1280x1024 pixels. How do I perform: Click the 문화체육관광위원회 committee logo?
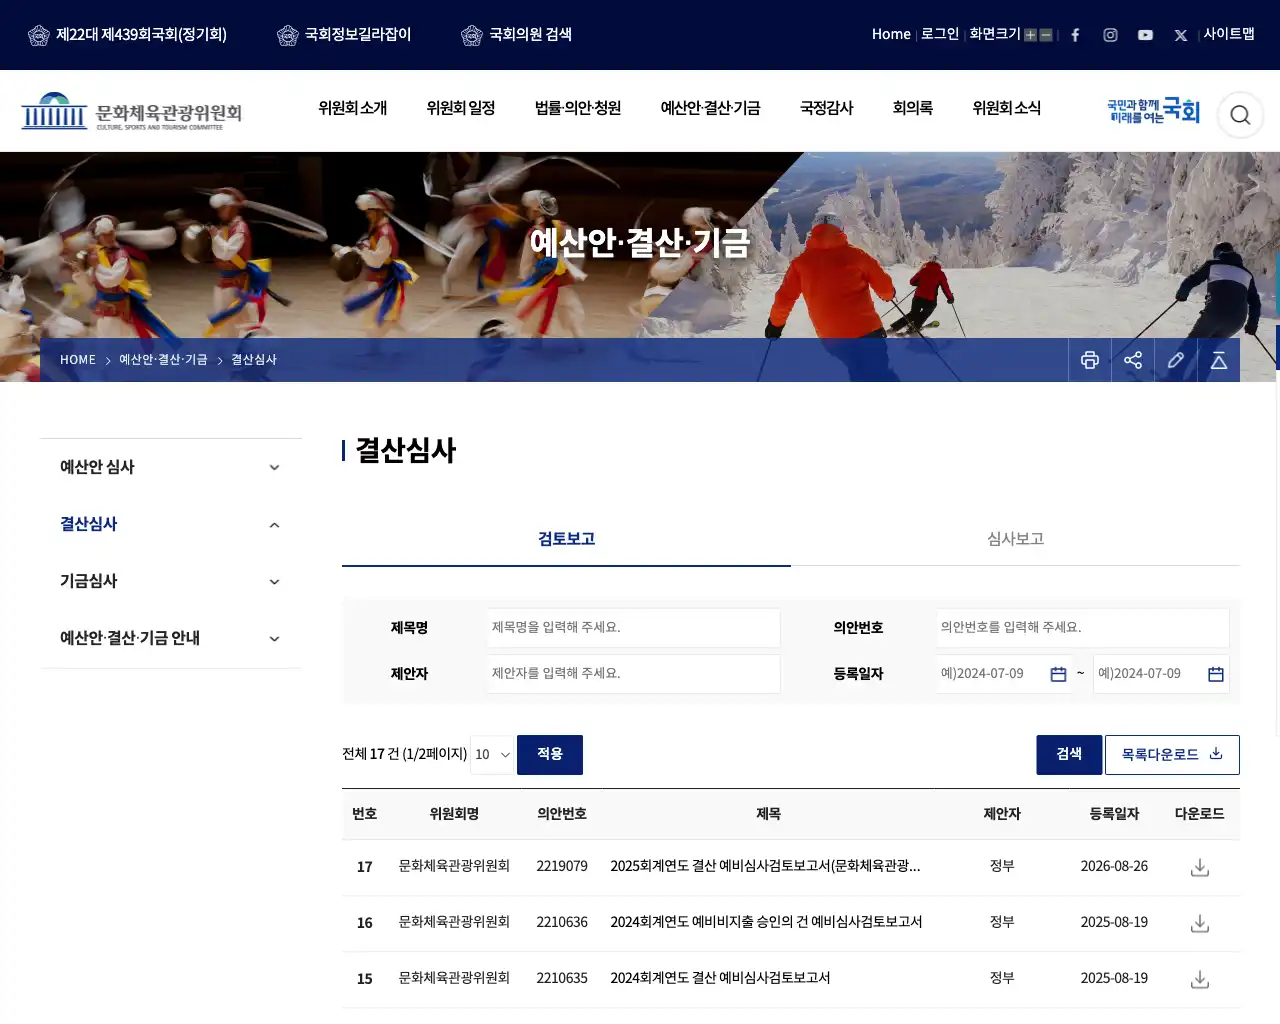pos(131,112)
